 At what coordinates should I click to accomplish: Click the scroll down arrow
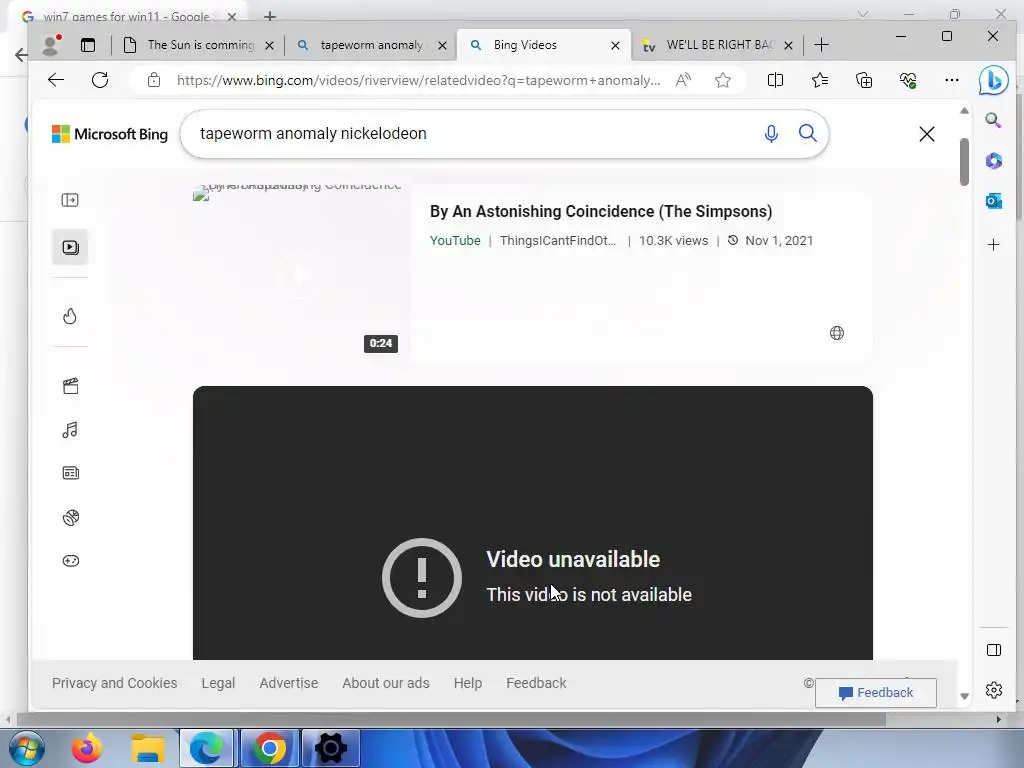click(964, 696)
